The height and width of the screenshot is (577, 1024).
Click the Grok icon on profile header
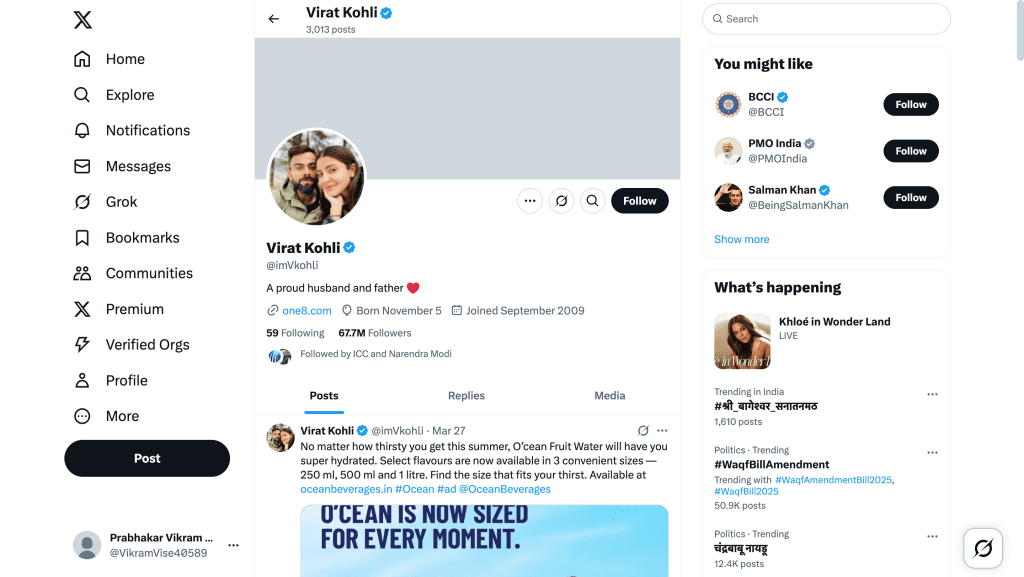[x=561, y=201]
